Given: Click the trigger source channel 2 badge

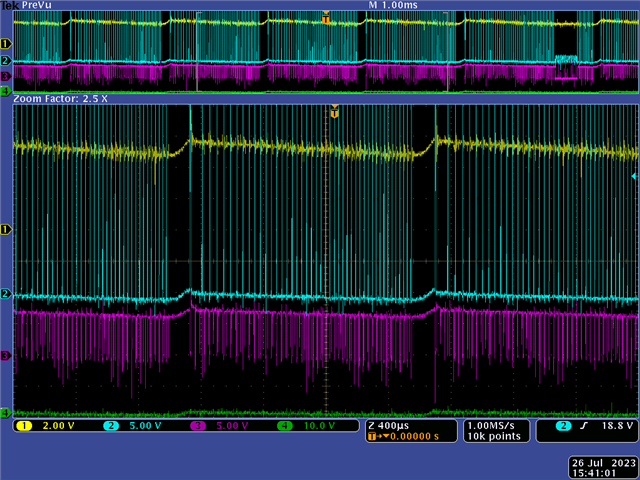Looking at the screenshot, I should [x=563, y=426].
